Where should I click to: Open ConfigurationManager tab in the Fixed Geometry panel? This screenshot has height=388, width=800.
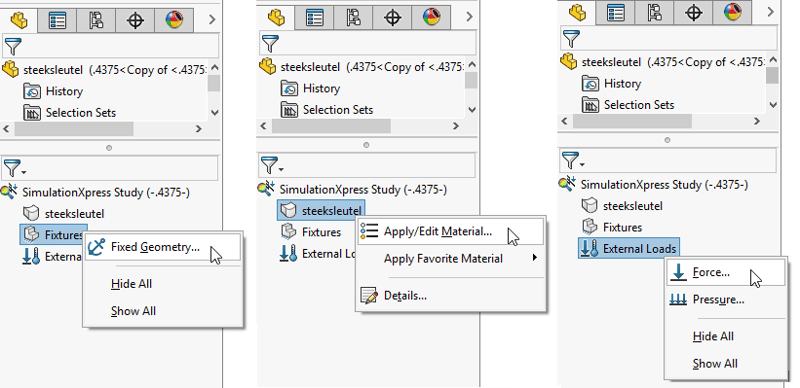point(96,20)
